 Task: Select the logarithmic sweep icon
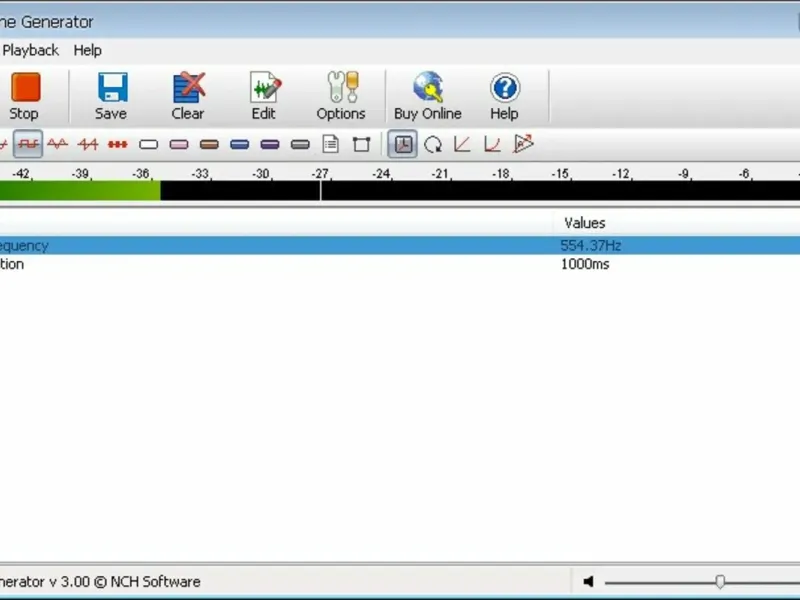(492, 144)
